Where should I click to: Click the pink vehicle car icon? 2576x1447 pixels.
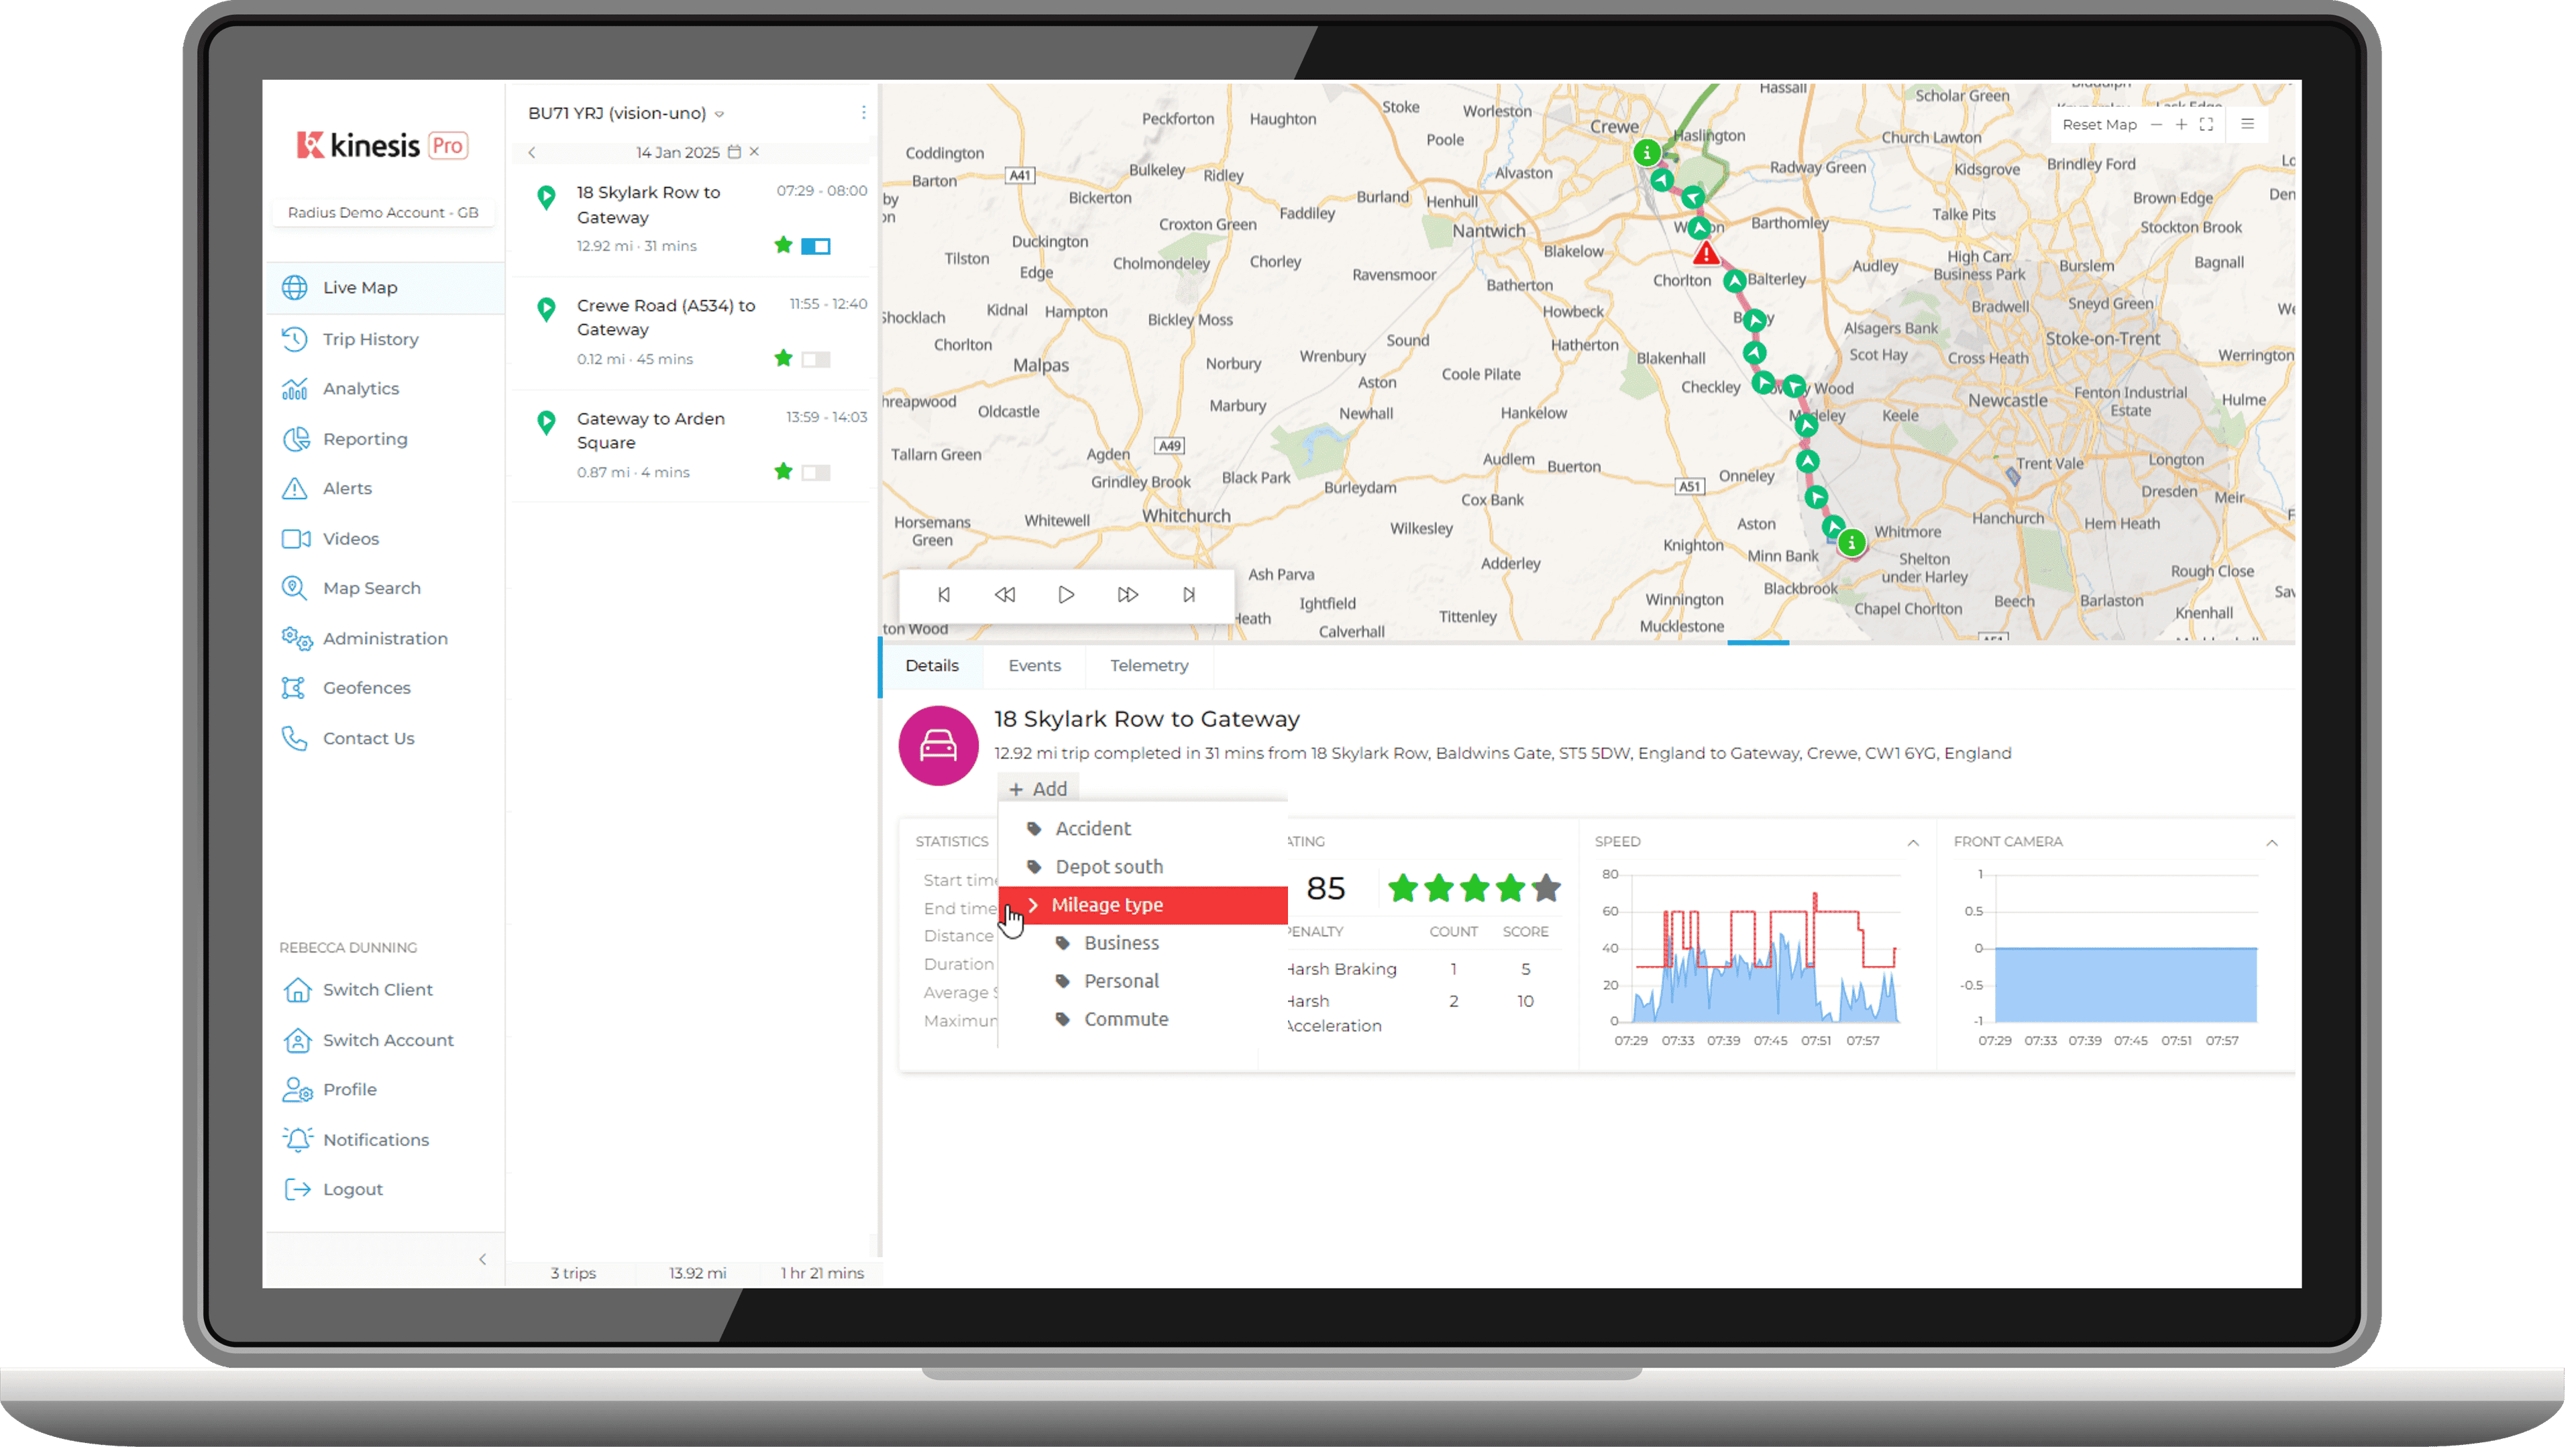point(939,746)
